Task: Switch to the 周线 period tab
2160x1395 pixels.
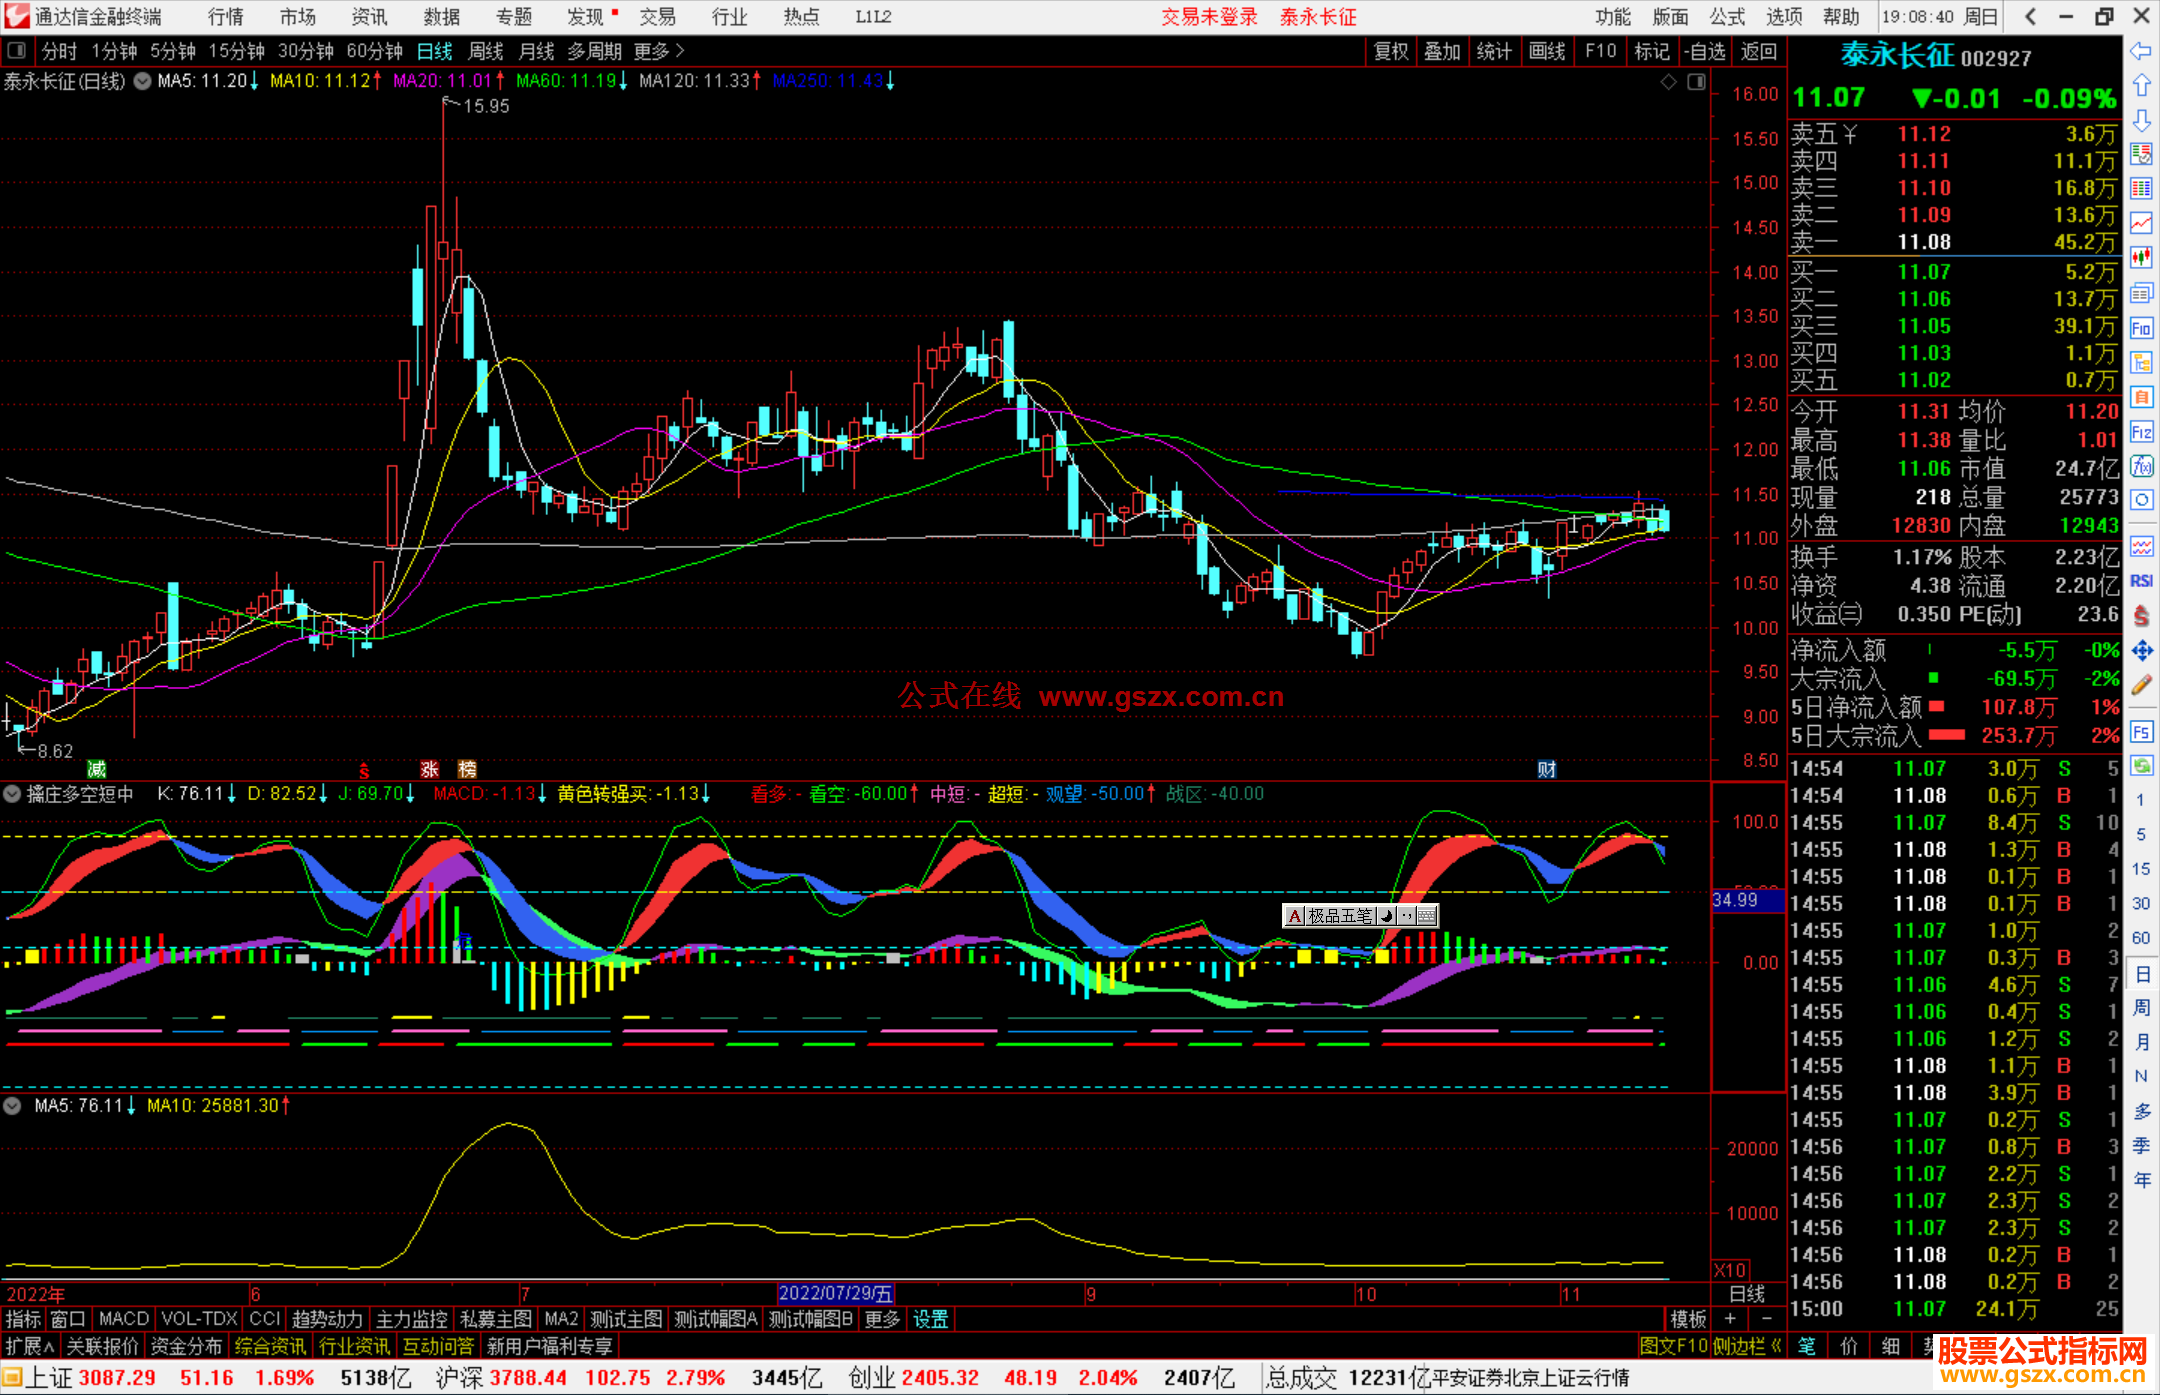Action: tap(486, 51)
